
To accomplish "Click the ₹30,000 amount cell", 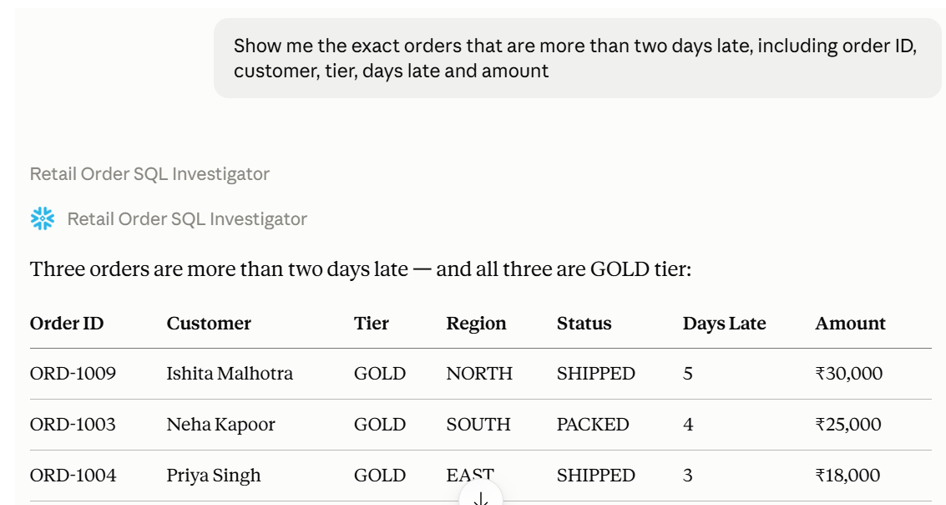I will [849, 373].
